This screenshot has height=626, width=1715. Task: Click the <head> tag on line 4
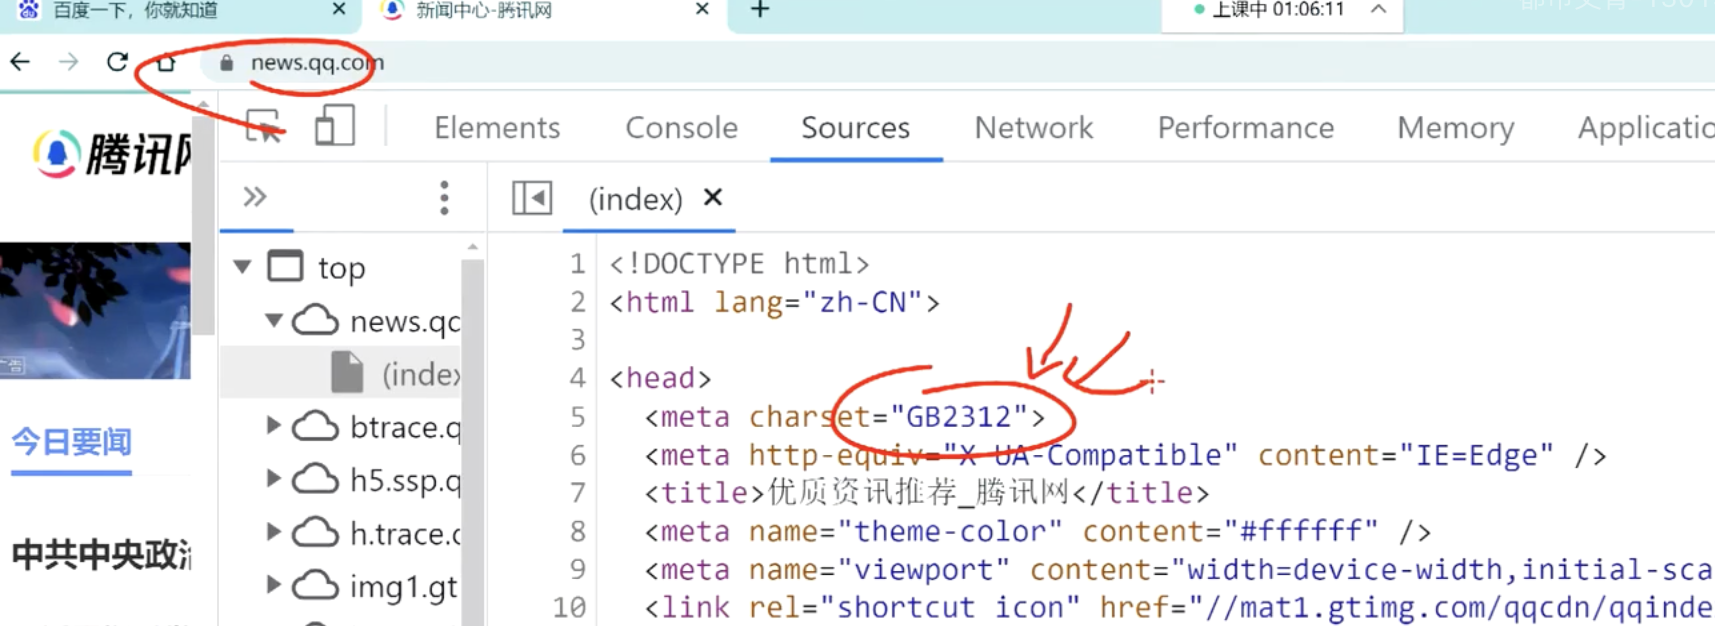click(x=660, y=378)
